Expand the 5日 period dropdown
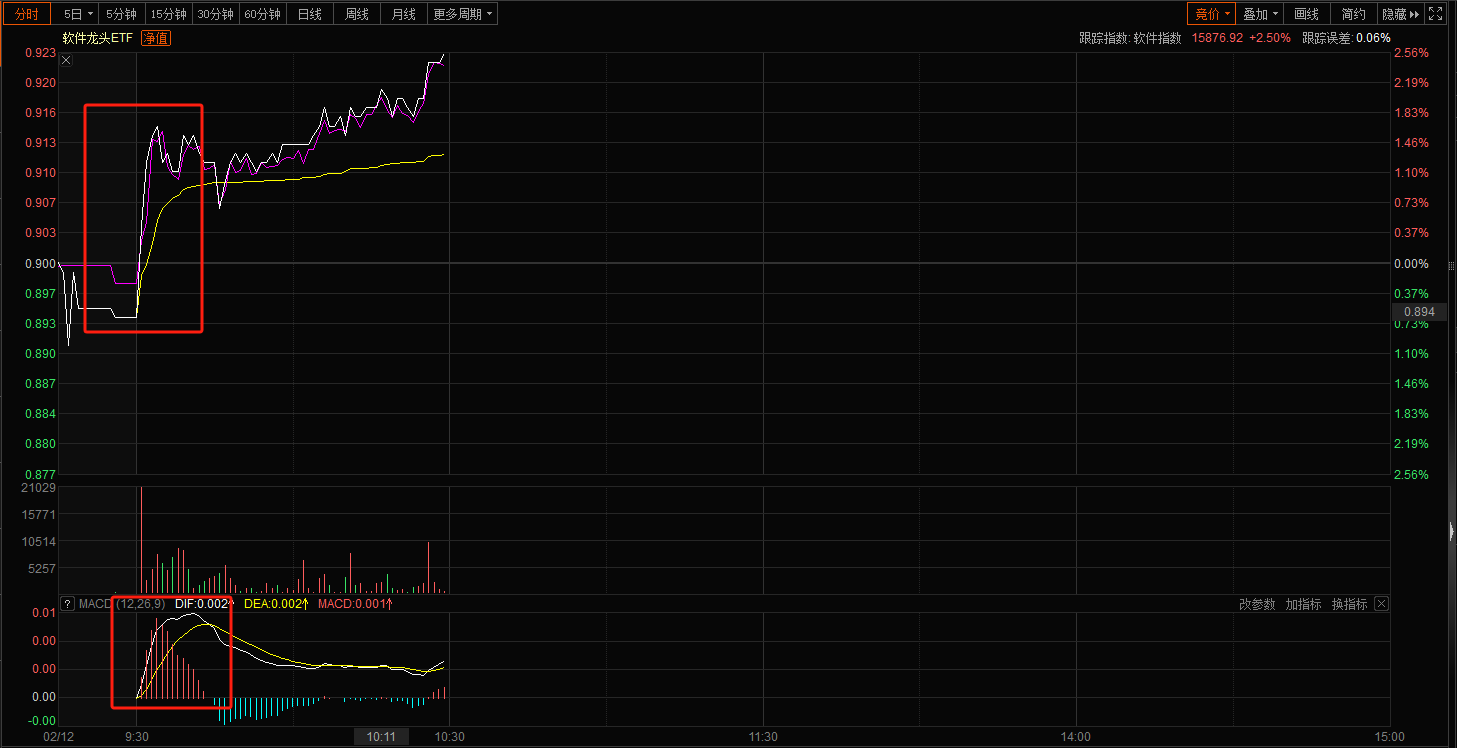 78,14
